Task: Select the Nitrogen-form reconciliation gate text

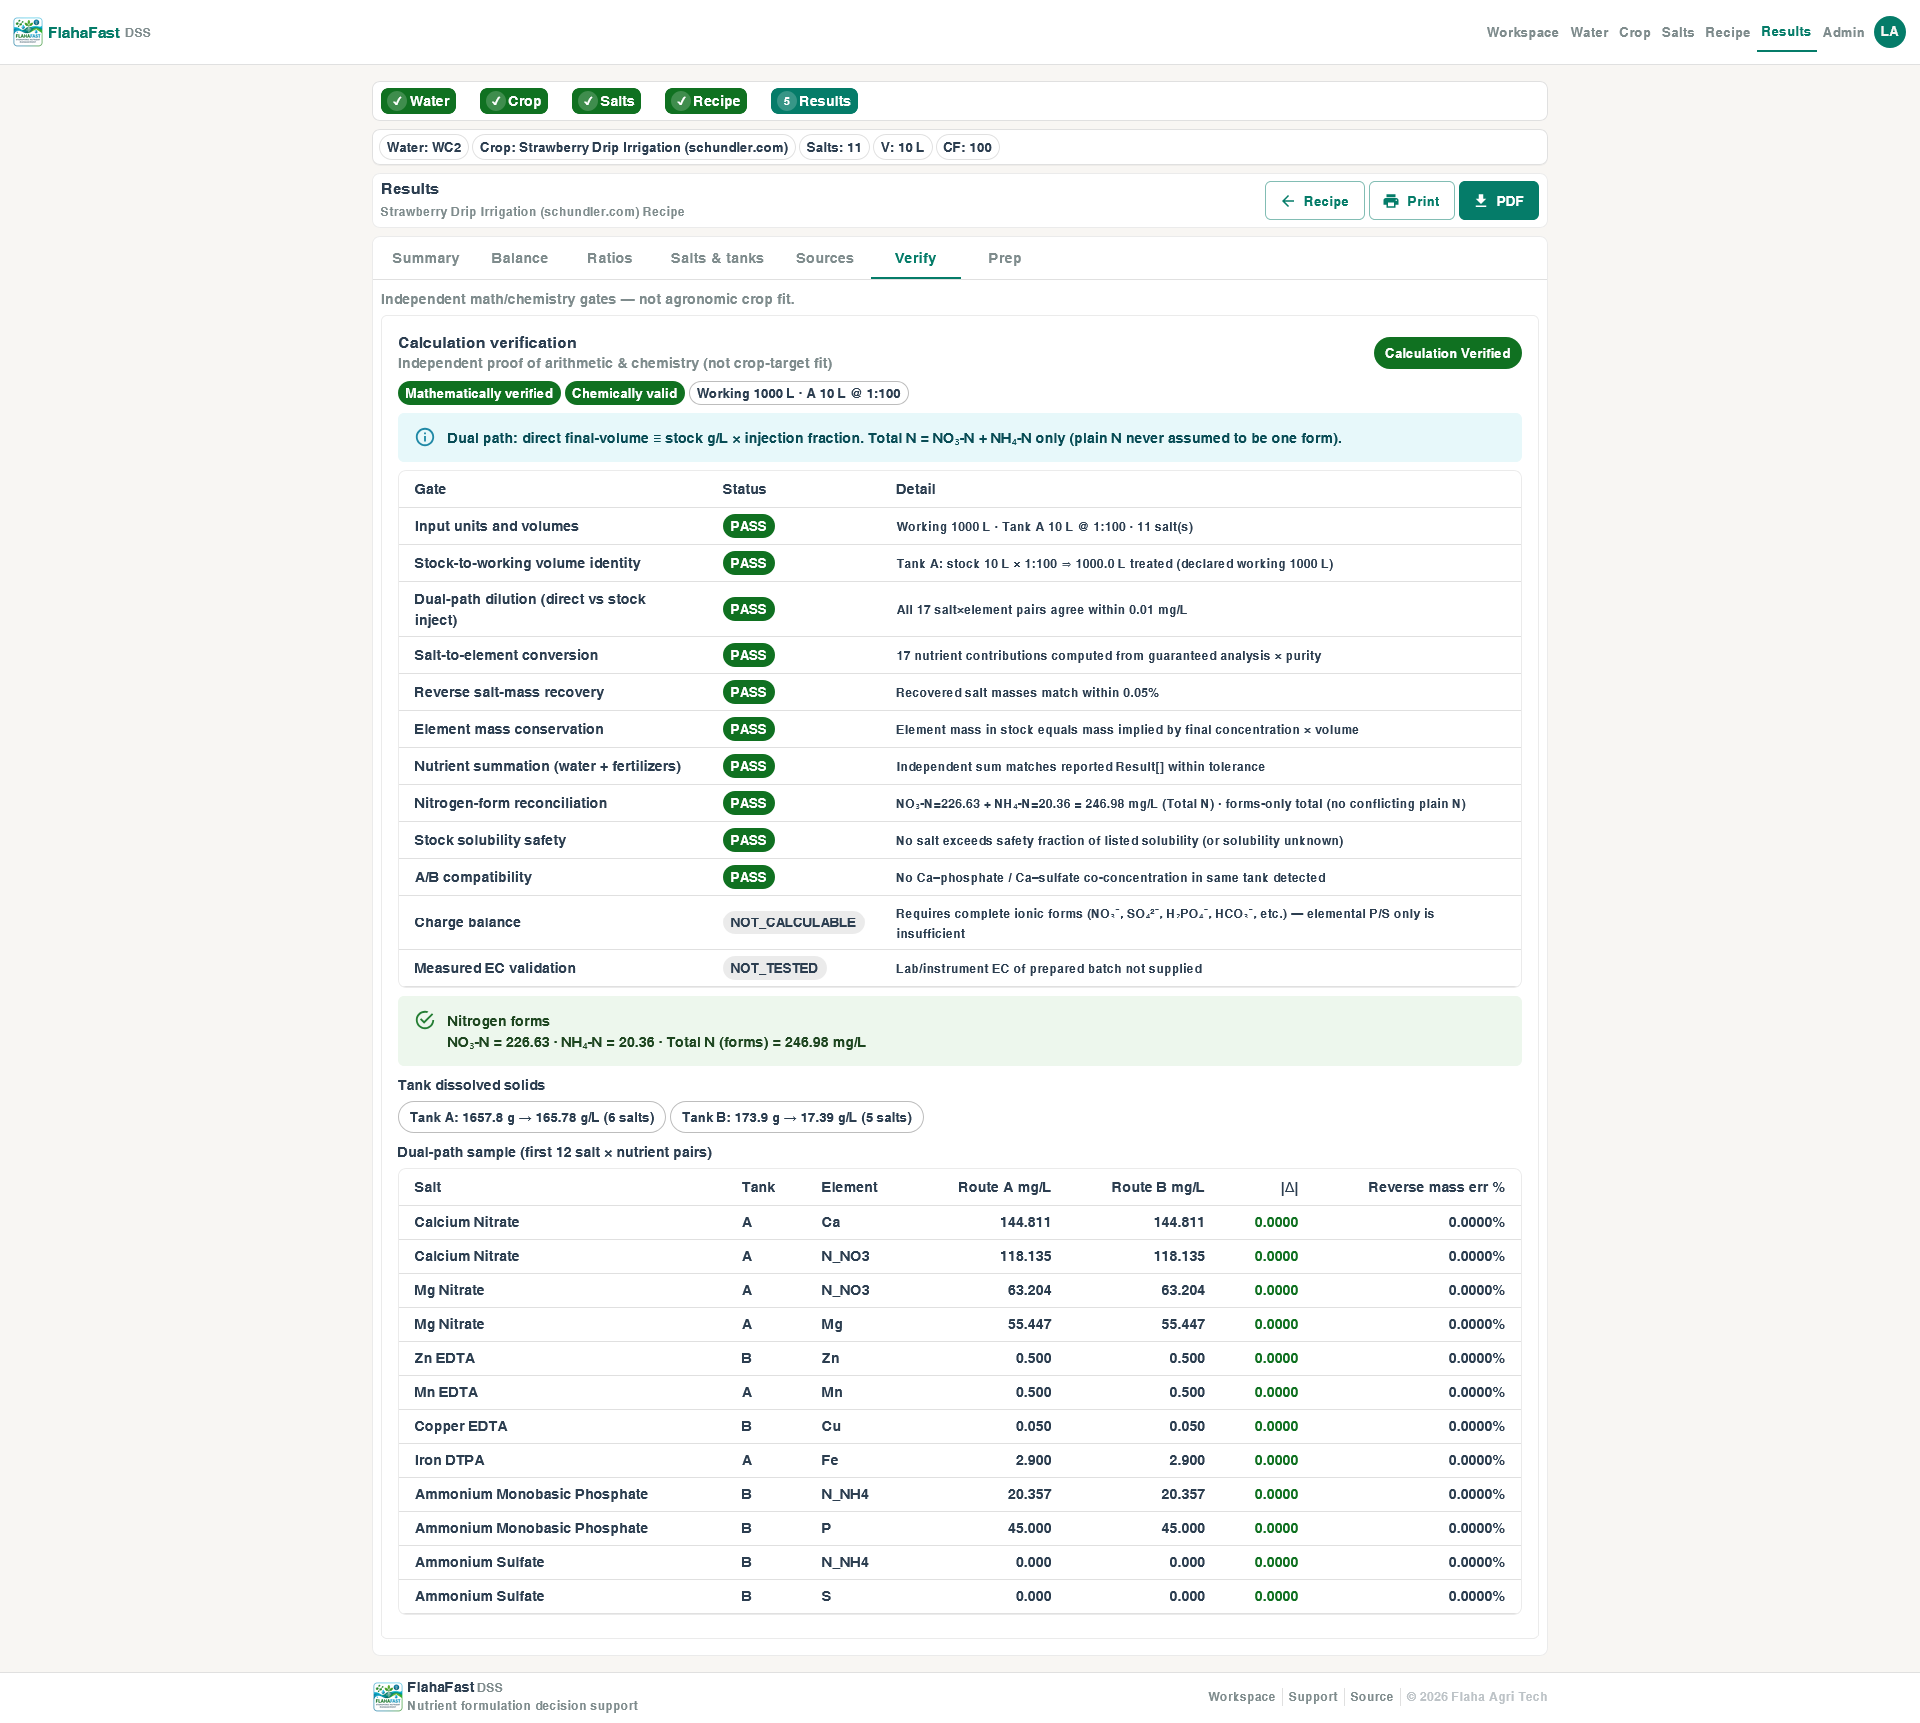Action: point(510,803)
